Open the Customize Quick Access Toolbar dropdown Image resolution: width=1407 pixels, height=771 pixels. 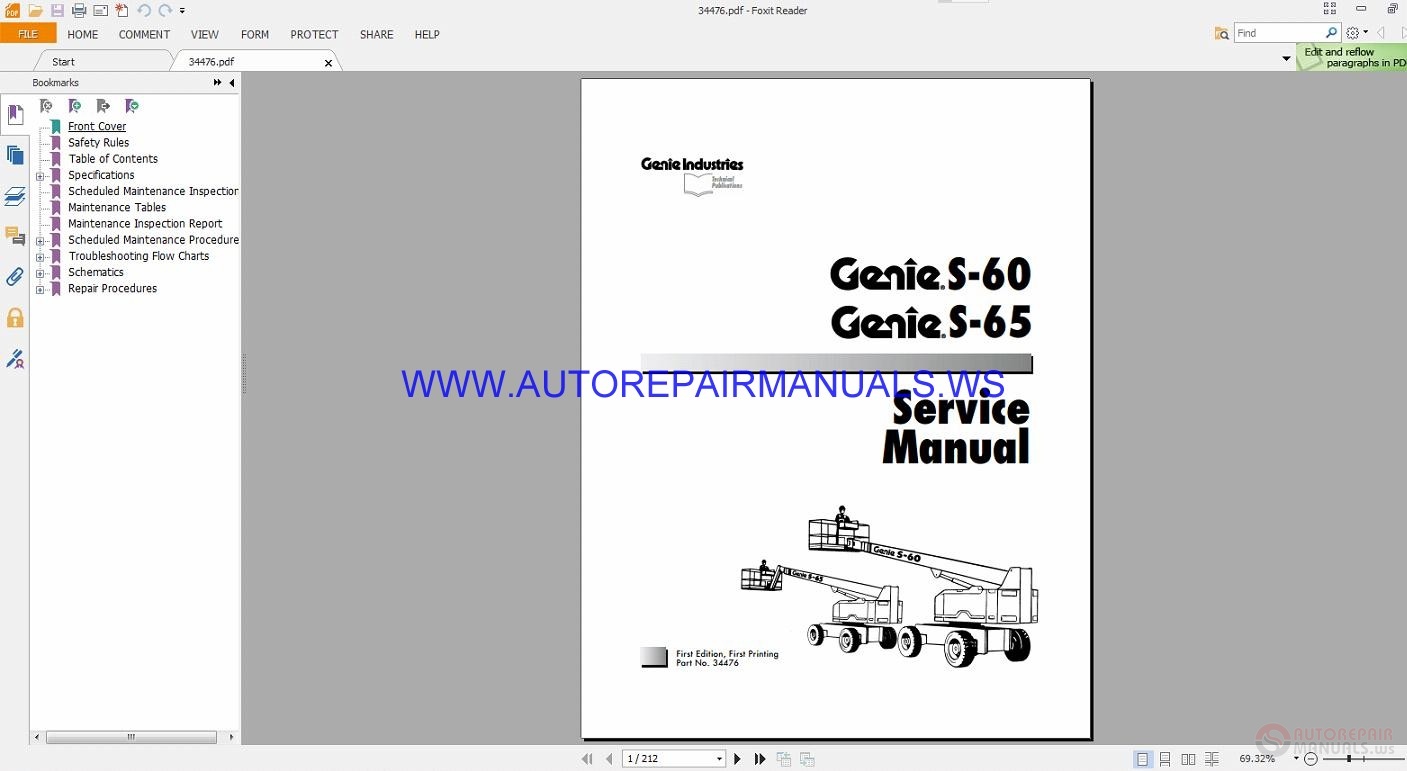[183, 11]
